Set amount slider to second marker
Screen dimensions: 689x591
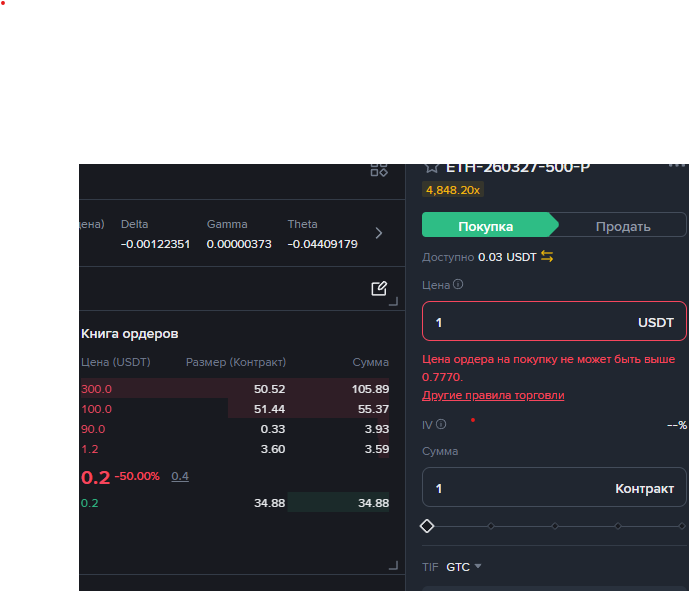tap(491, 526)
